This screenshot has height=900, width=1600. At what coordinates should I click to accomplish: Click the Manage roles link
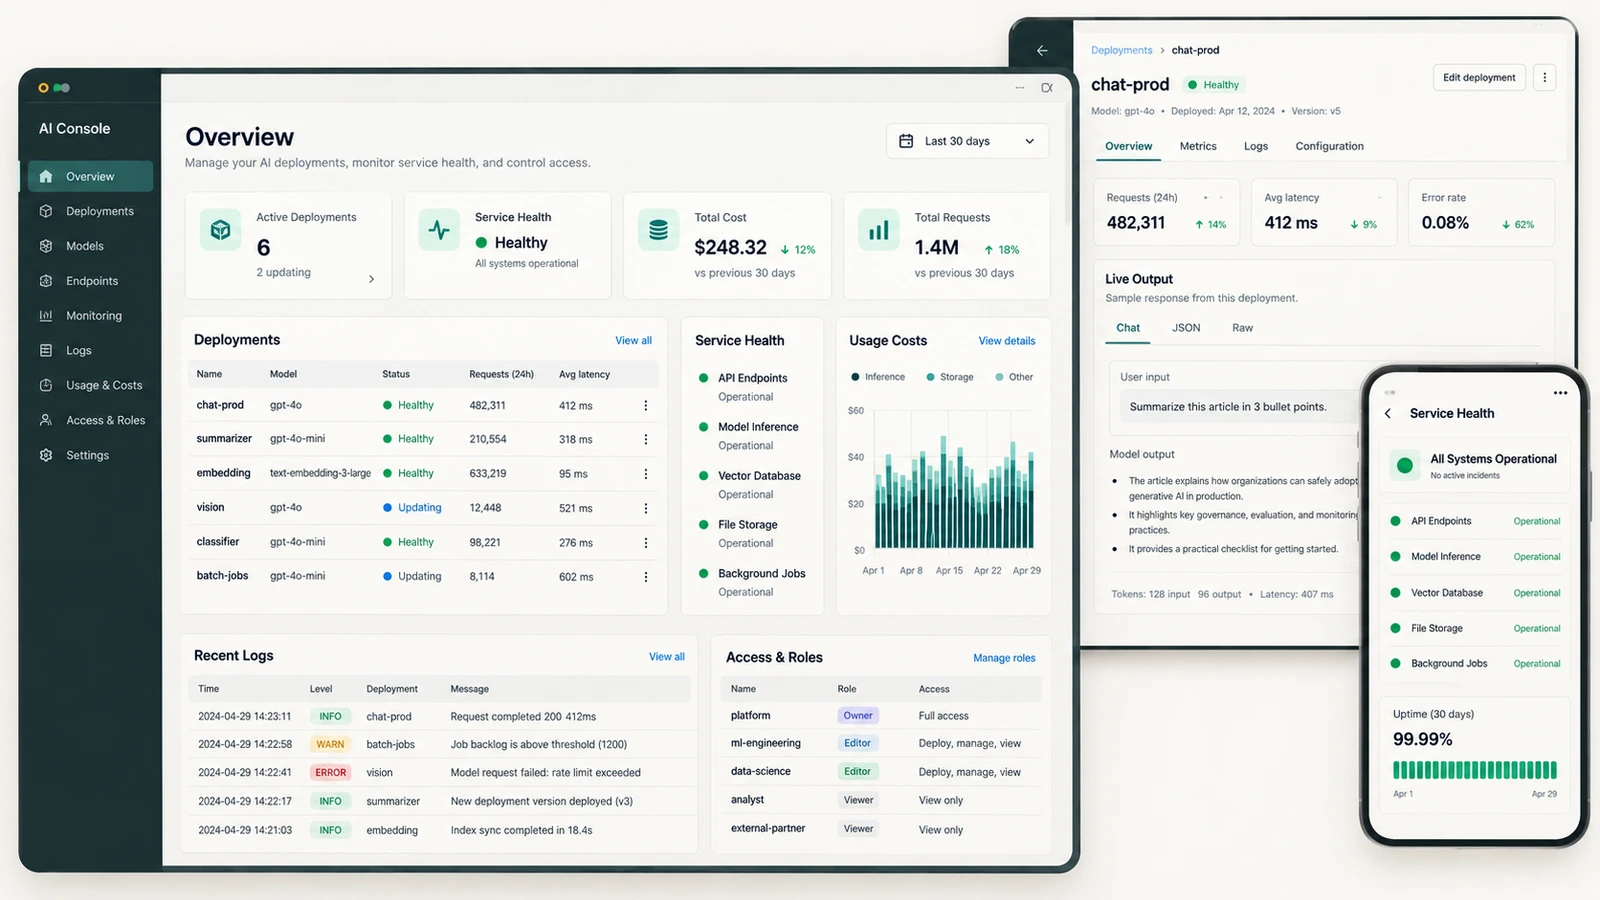tap(1004, 658)
